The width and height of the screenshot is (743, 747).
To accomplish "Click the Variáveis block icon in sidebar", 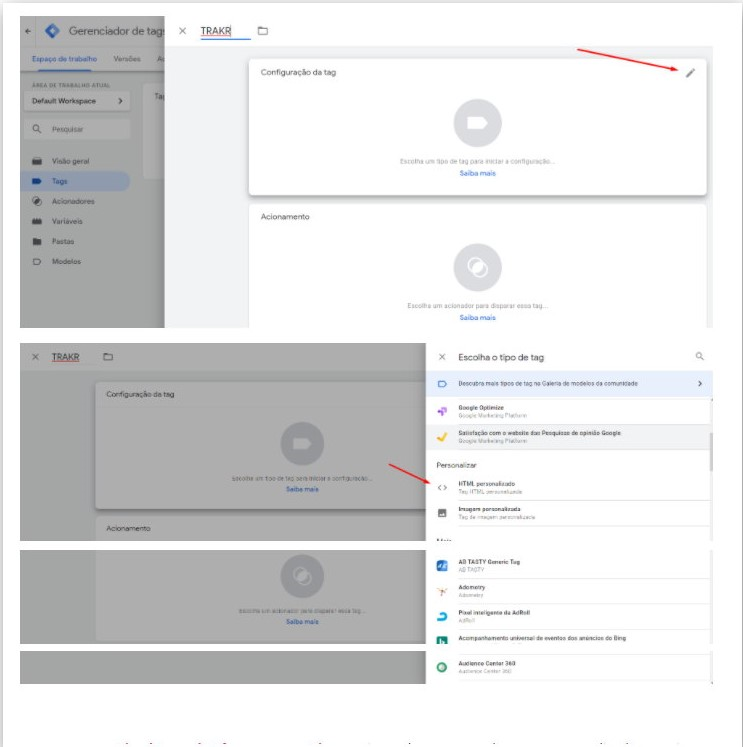I will point(37,221).
